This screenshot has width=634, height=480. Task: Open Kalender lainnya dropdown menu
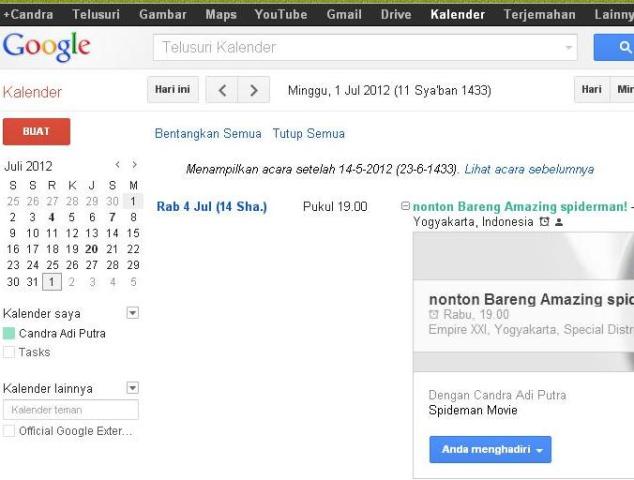[133, 388]
